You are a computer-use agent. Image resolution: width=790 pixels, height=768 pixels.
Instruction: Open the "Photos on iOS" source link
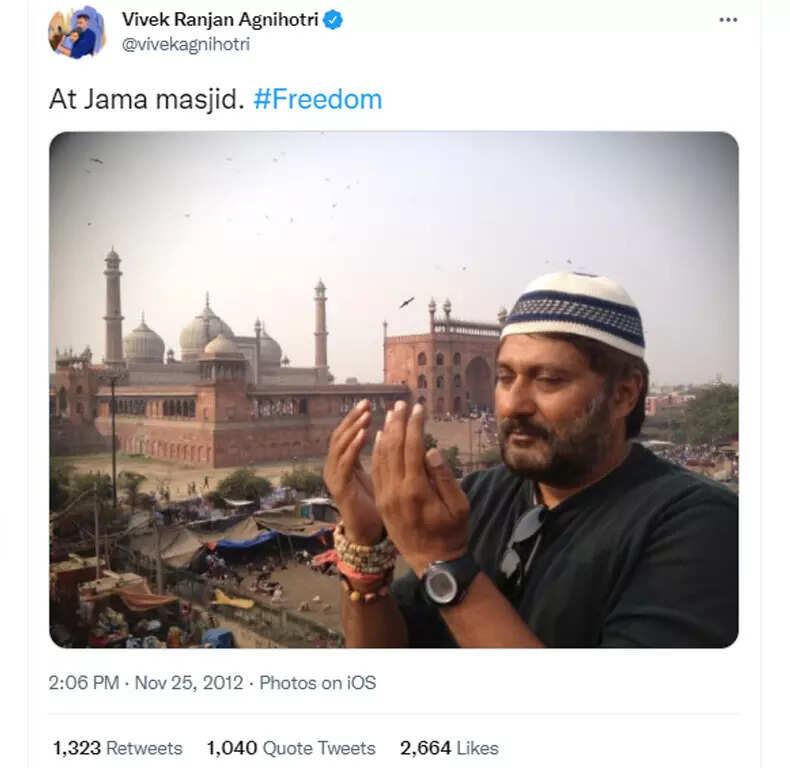click(x=317, y=683)
